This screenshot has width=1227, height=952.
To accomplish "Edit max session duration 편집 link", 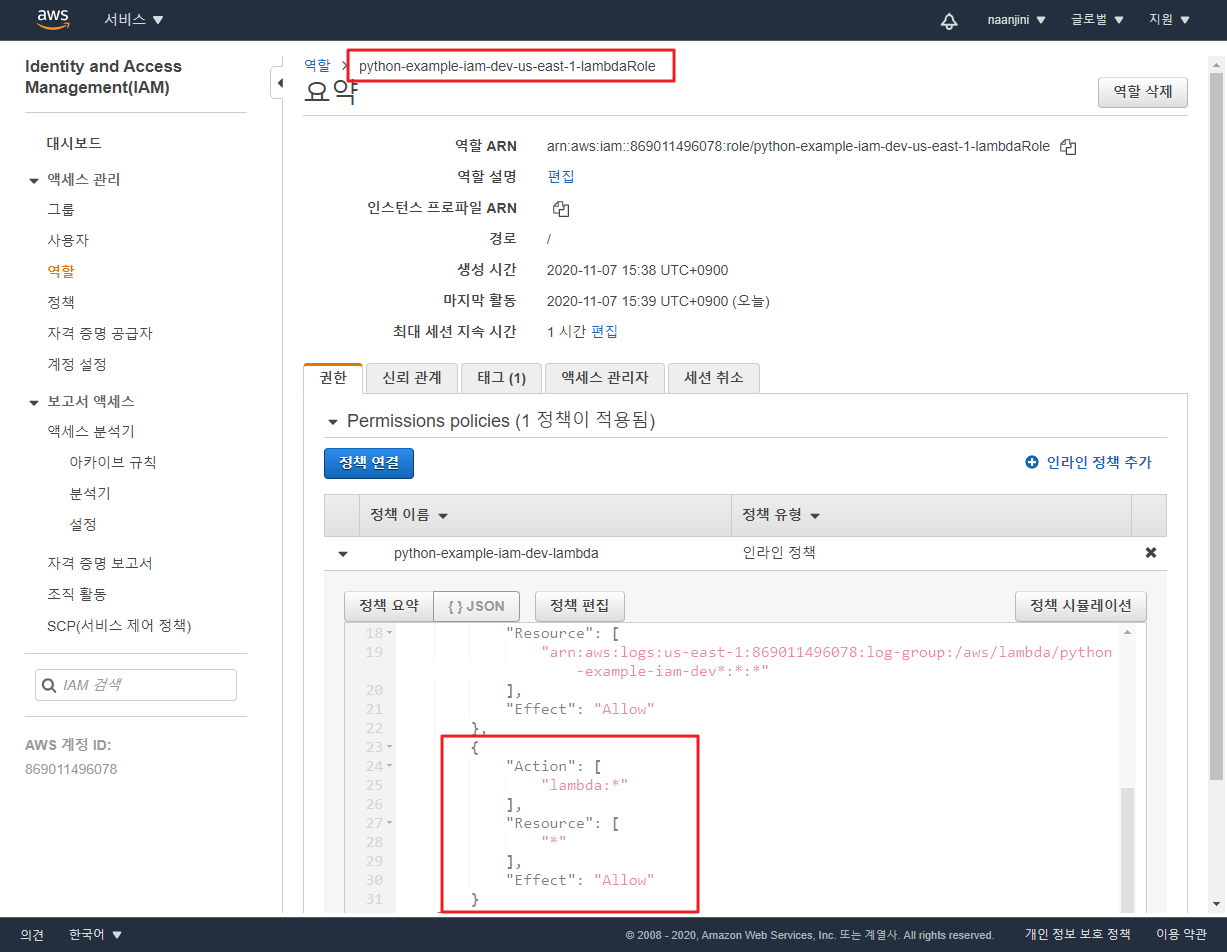I will pyautogui.click(x=605, y=332).
